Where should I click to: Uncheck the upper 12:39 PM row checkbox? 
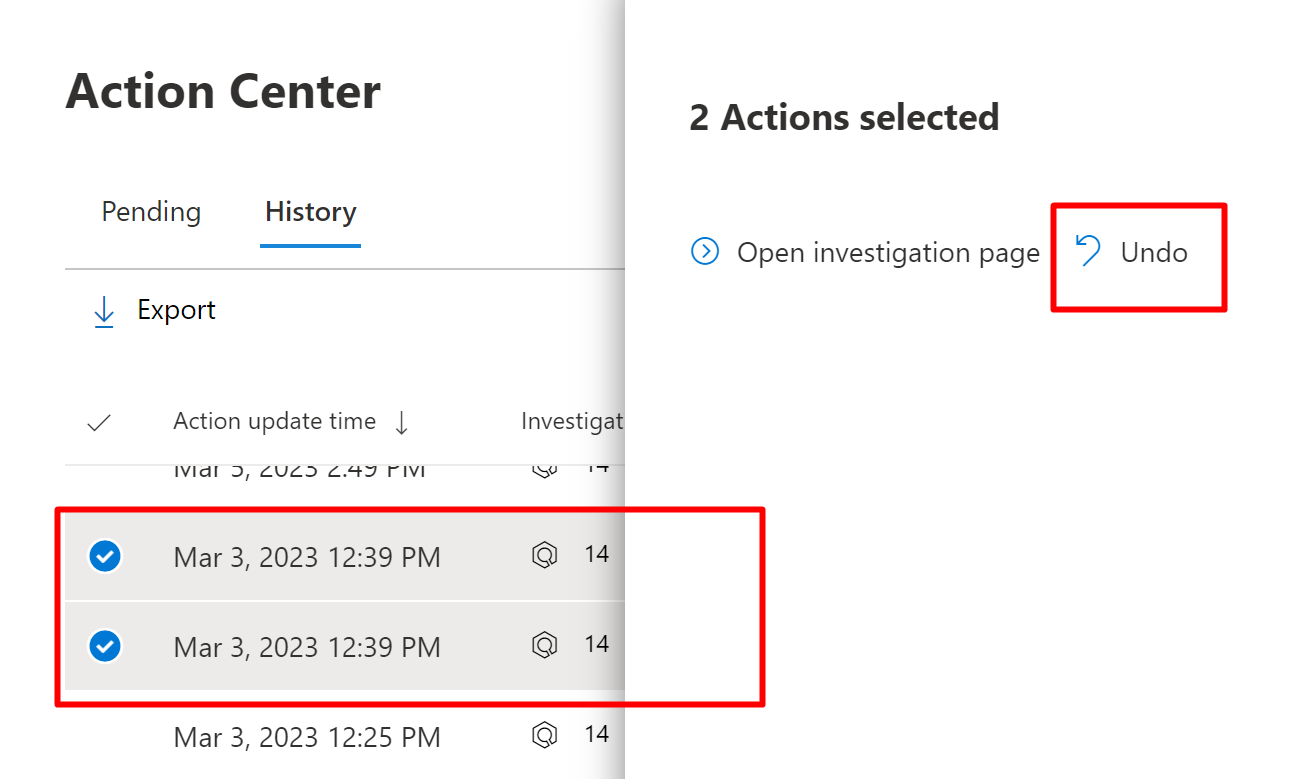click(x=105, y=556)
